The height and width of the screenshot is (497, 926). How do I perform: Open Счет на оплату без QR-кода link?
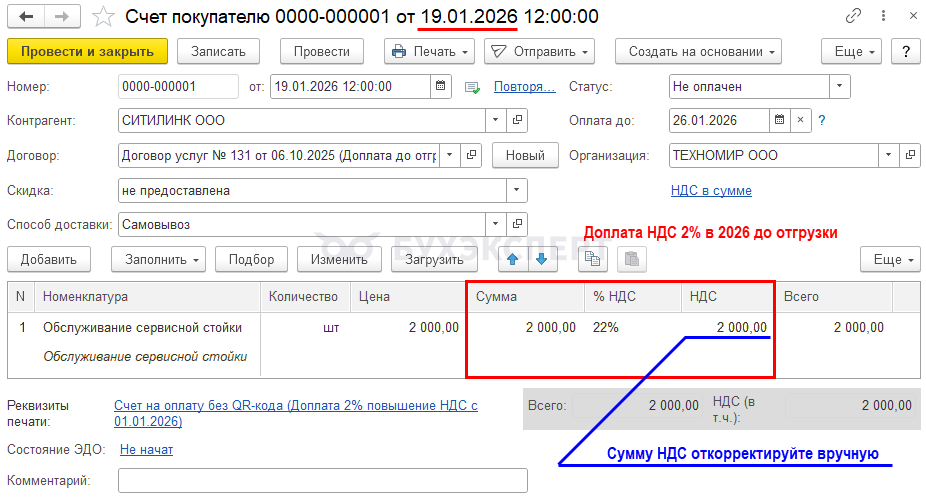[296, 413]
